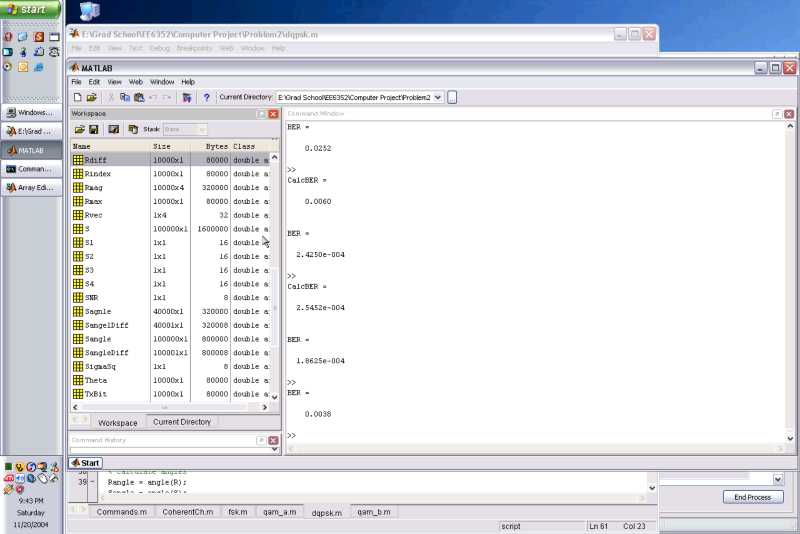
Task: Click Workspace horizontal scroll right arrow
Action: pyautogui.click(x=264, y=407)
